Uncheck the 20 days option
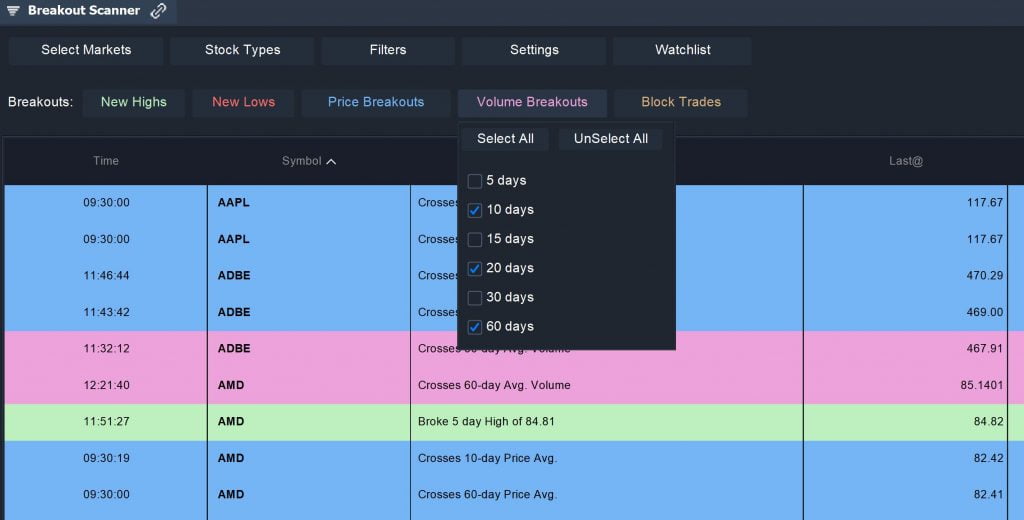1024x520 pixels. pos(475,268)
